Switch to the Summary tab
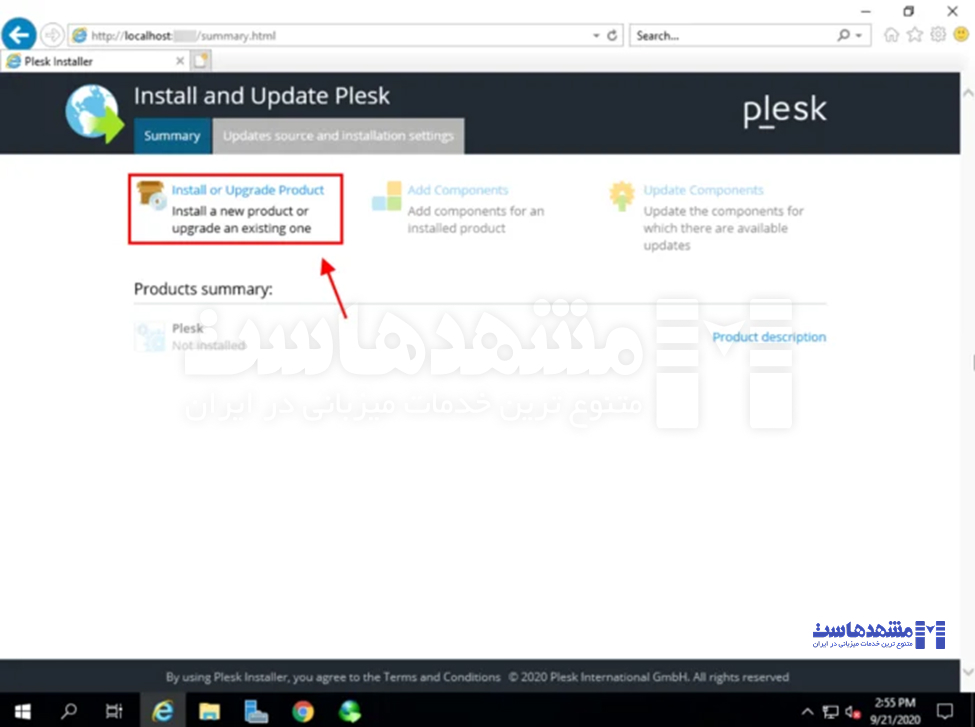The width and height of the screenshot is (975, 727). (172, 136)
